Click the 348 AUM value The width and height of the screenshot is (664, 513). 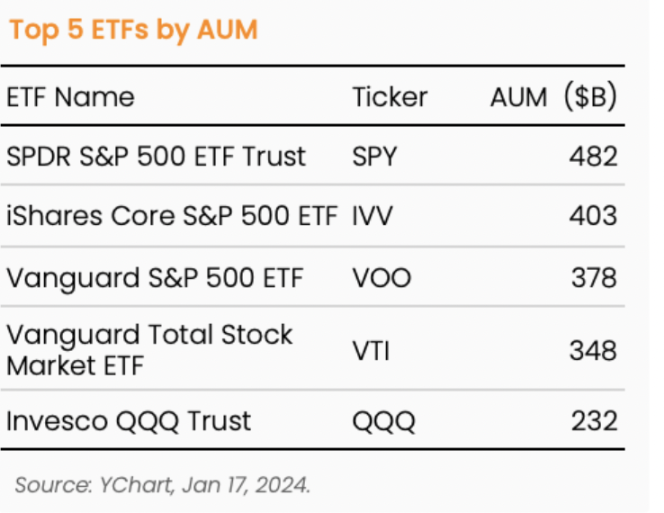(x=593, y=351)
